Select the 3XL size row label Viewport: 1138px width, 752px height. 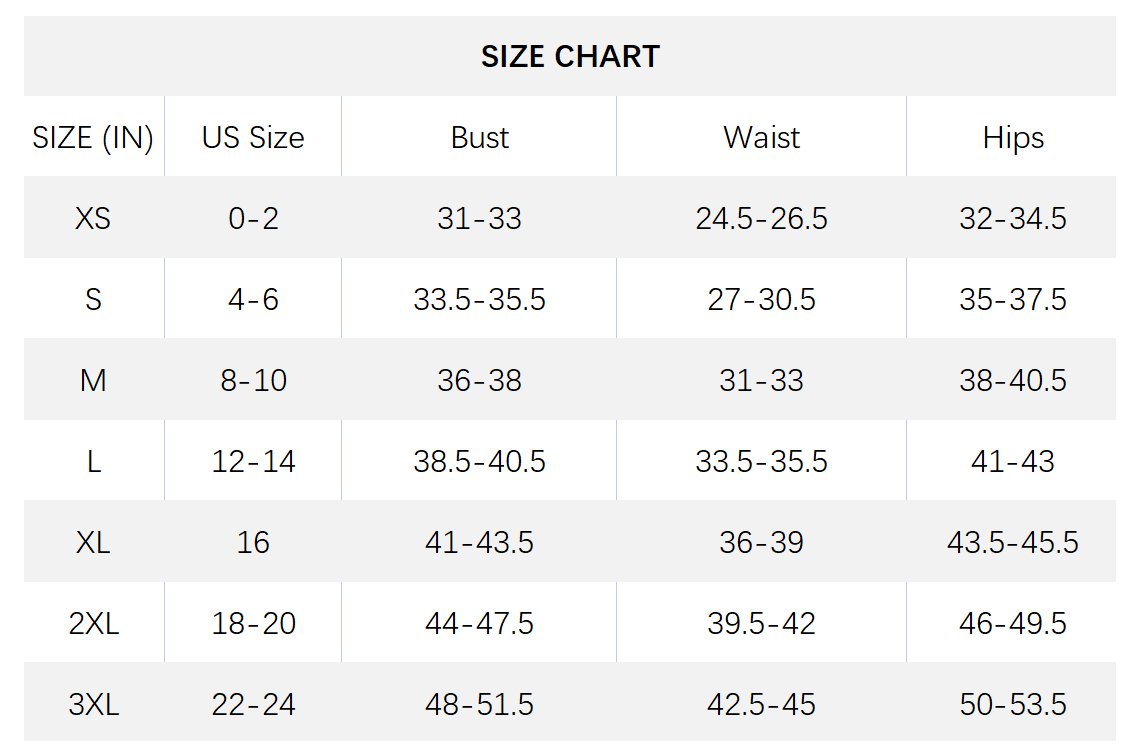(94, 705)
